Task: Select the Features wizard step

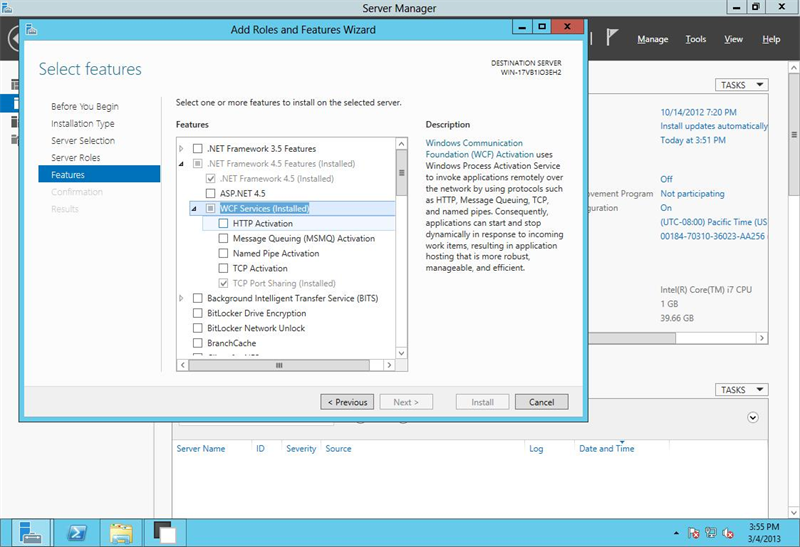Action: pyautogui.click(x=99, y=175)
